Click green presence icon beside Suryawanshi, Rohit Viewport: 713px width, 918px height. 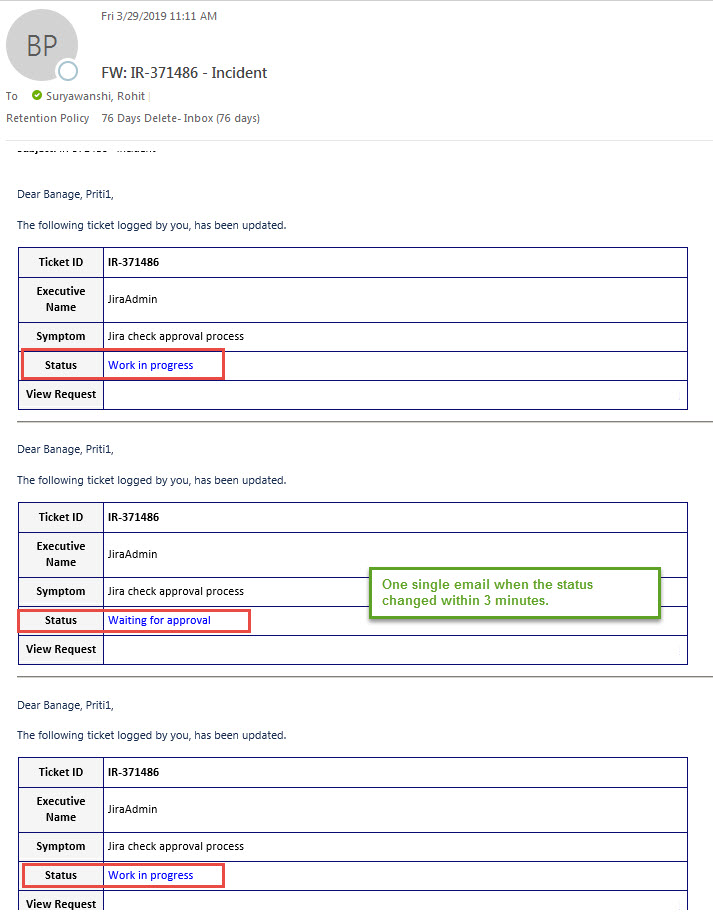coord(37,95)
